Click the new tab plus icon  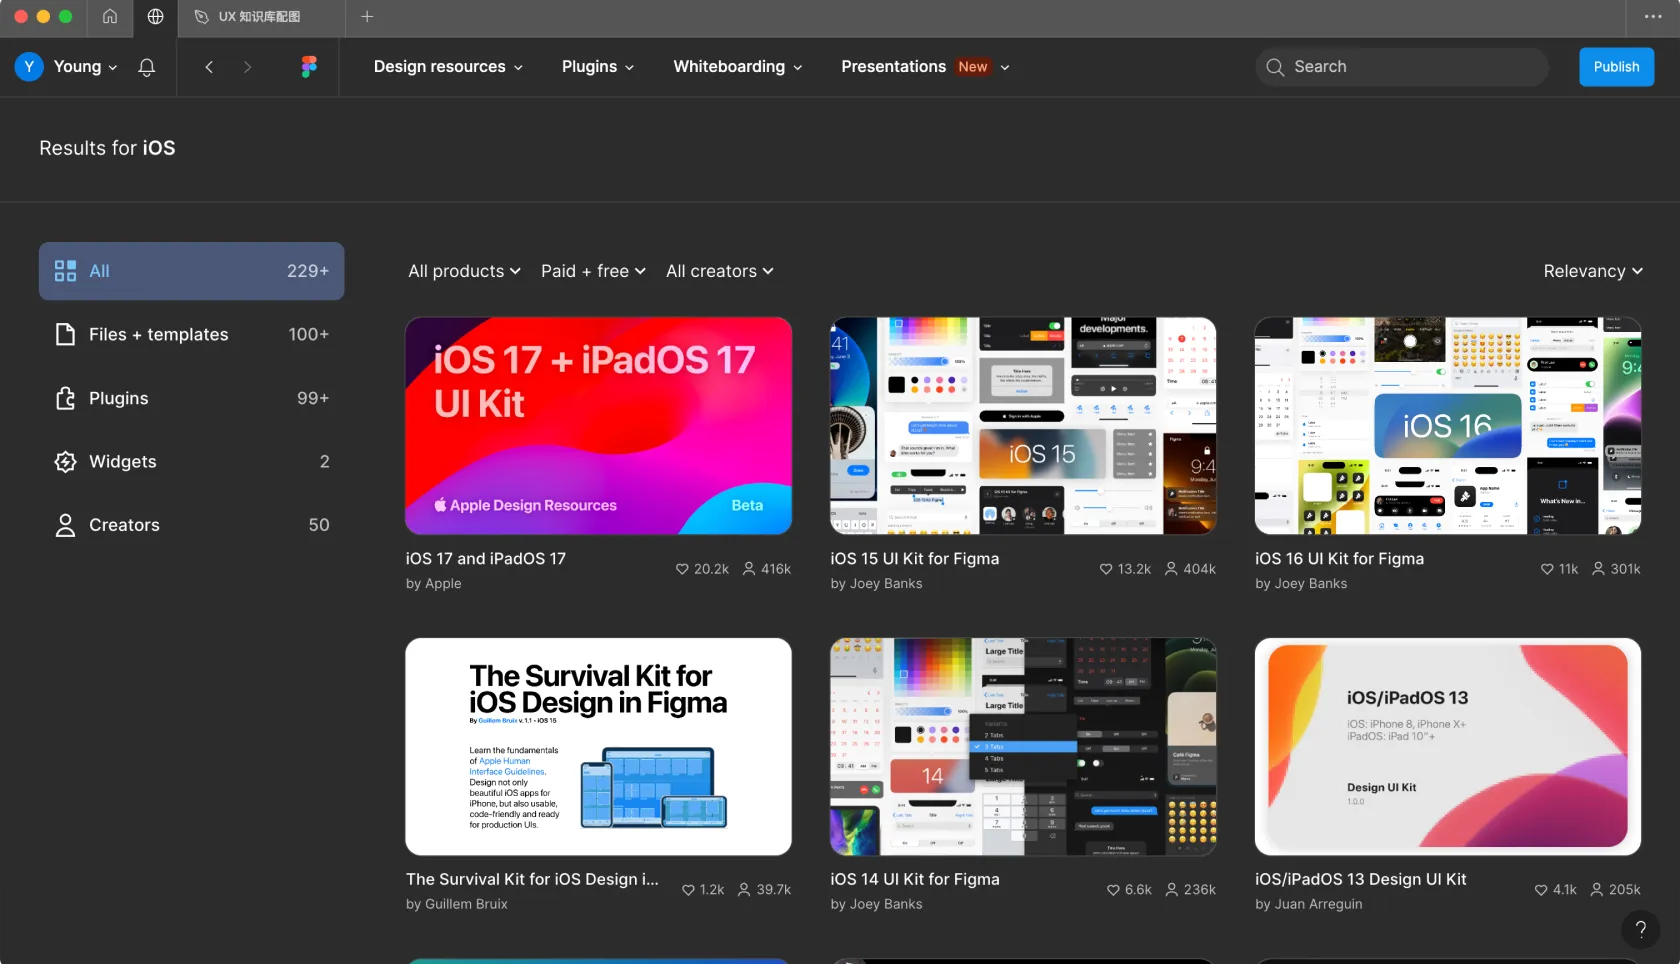point(367,17)
